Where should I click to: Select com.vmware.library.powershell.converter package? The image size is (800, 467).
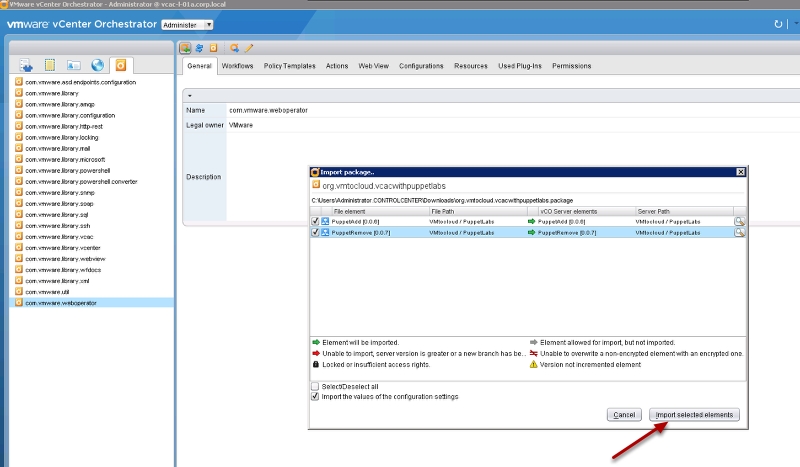pos(81,181)
